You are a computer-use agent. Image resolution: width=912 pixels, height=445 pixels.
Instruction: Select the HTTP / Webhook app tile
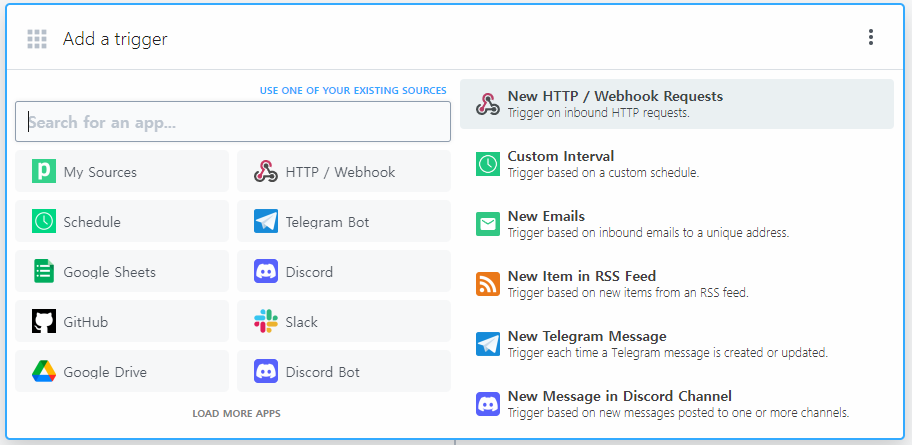[344, 171]
